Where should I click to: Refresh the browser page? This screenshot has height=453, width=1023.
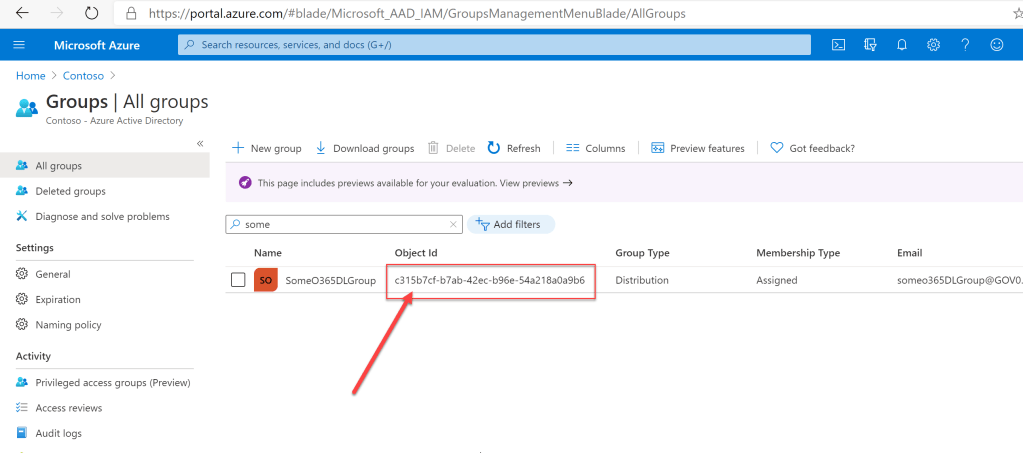(91, 14)
